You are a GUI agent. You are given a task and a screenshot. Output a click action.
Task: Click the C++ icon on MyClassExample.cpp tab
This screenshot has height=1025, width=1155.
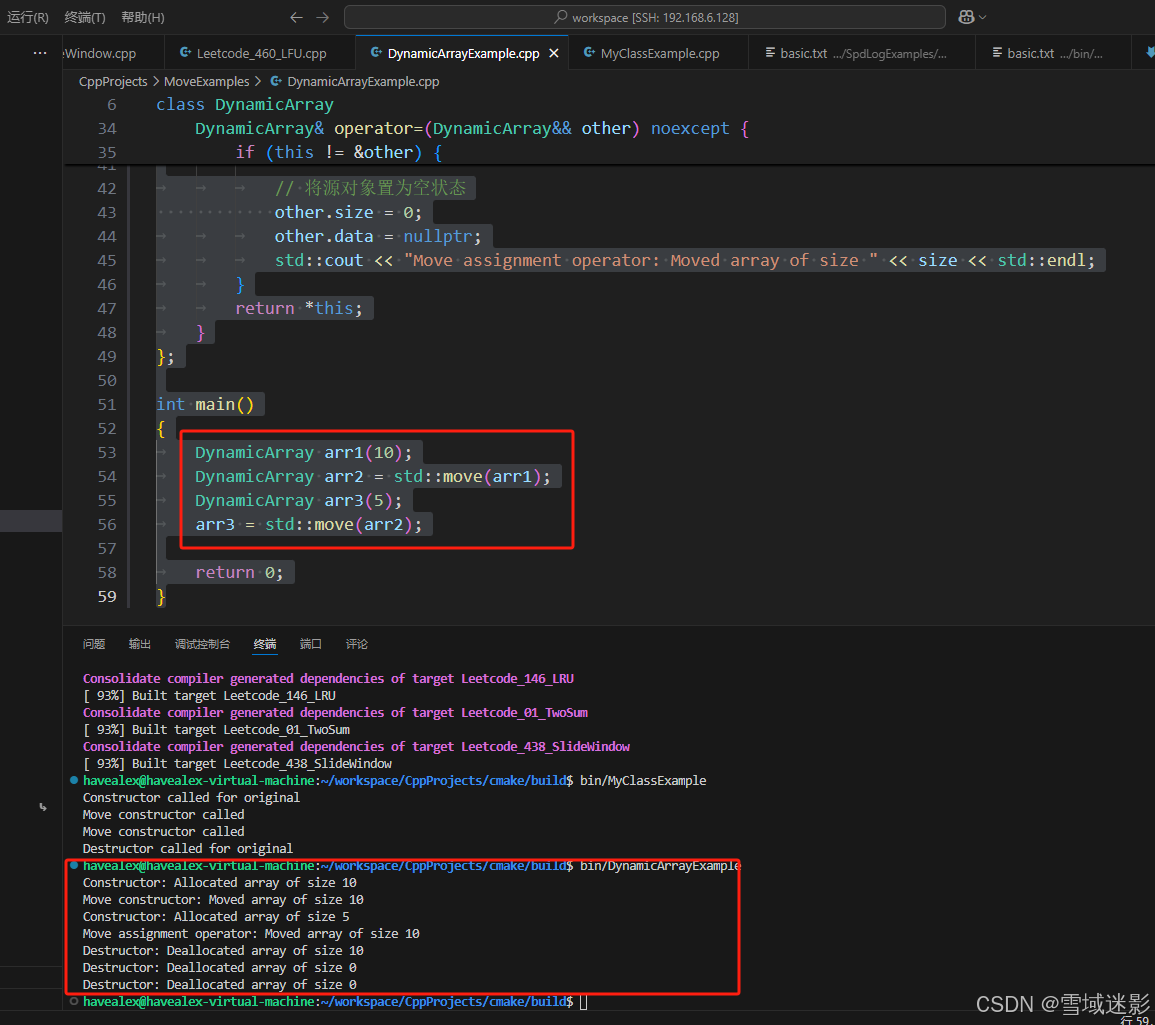coord(587,52)
